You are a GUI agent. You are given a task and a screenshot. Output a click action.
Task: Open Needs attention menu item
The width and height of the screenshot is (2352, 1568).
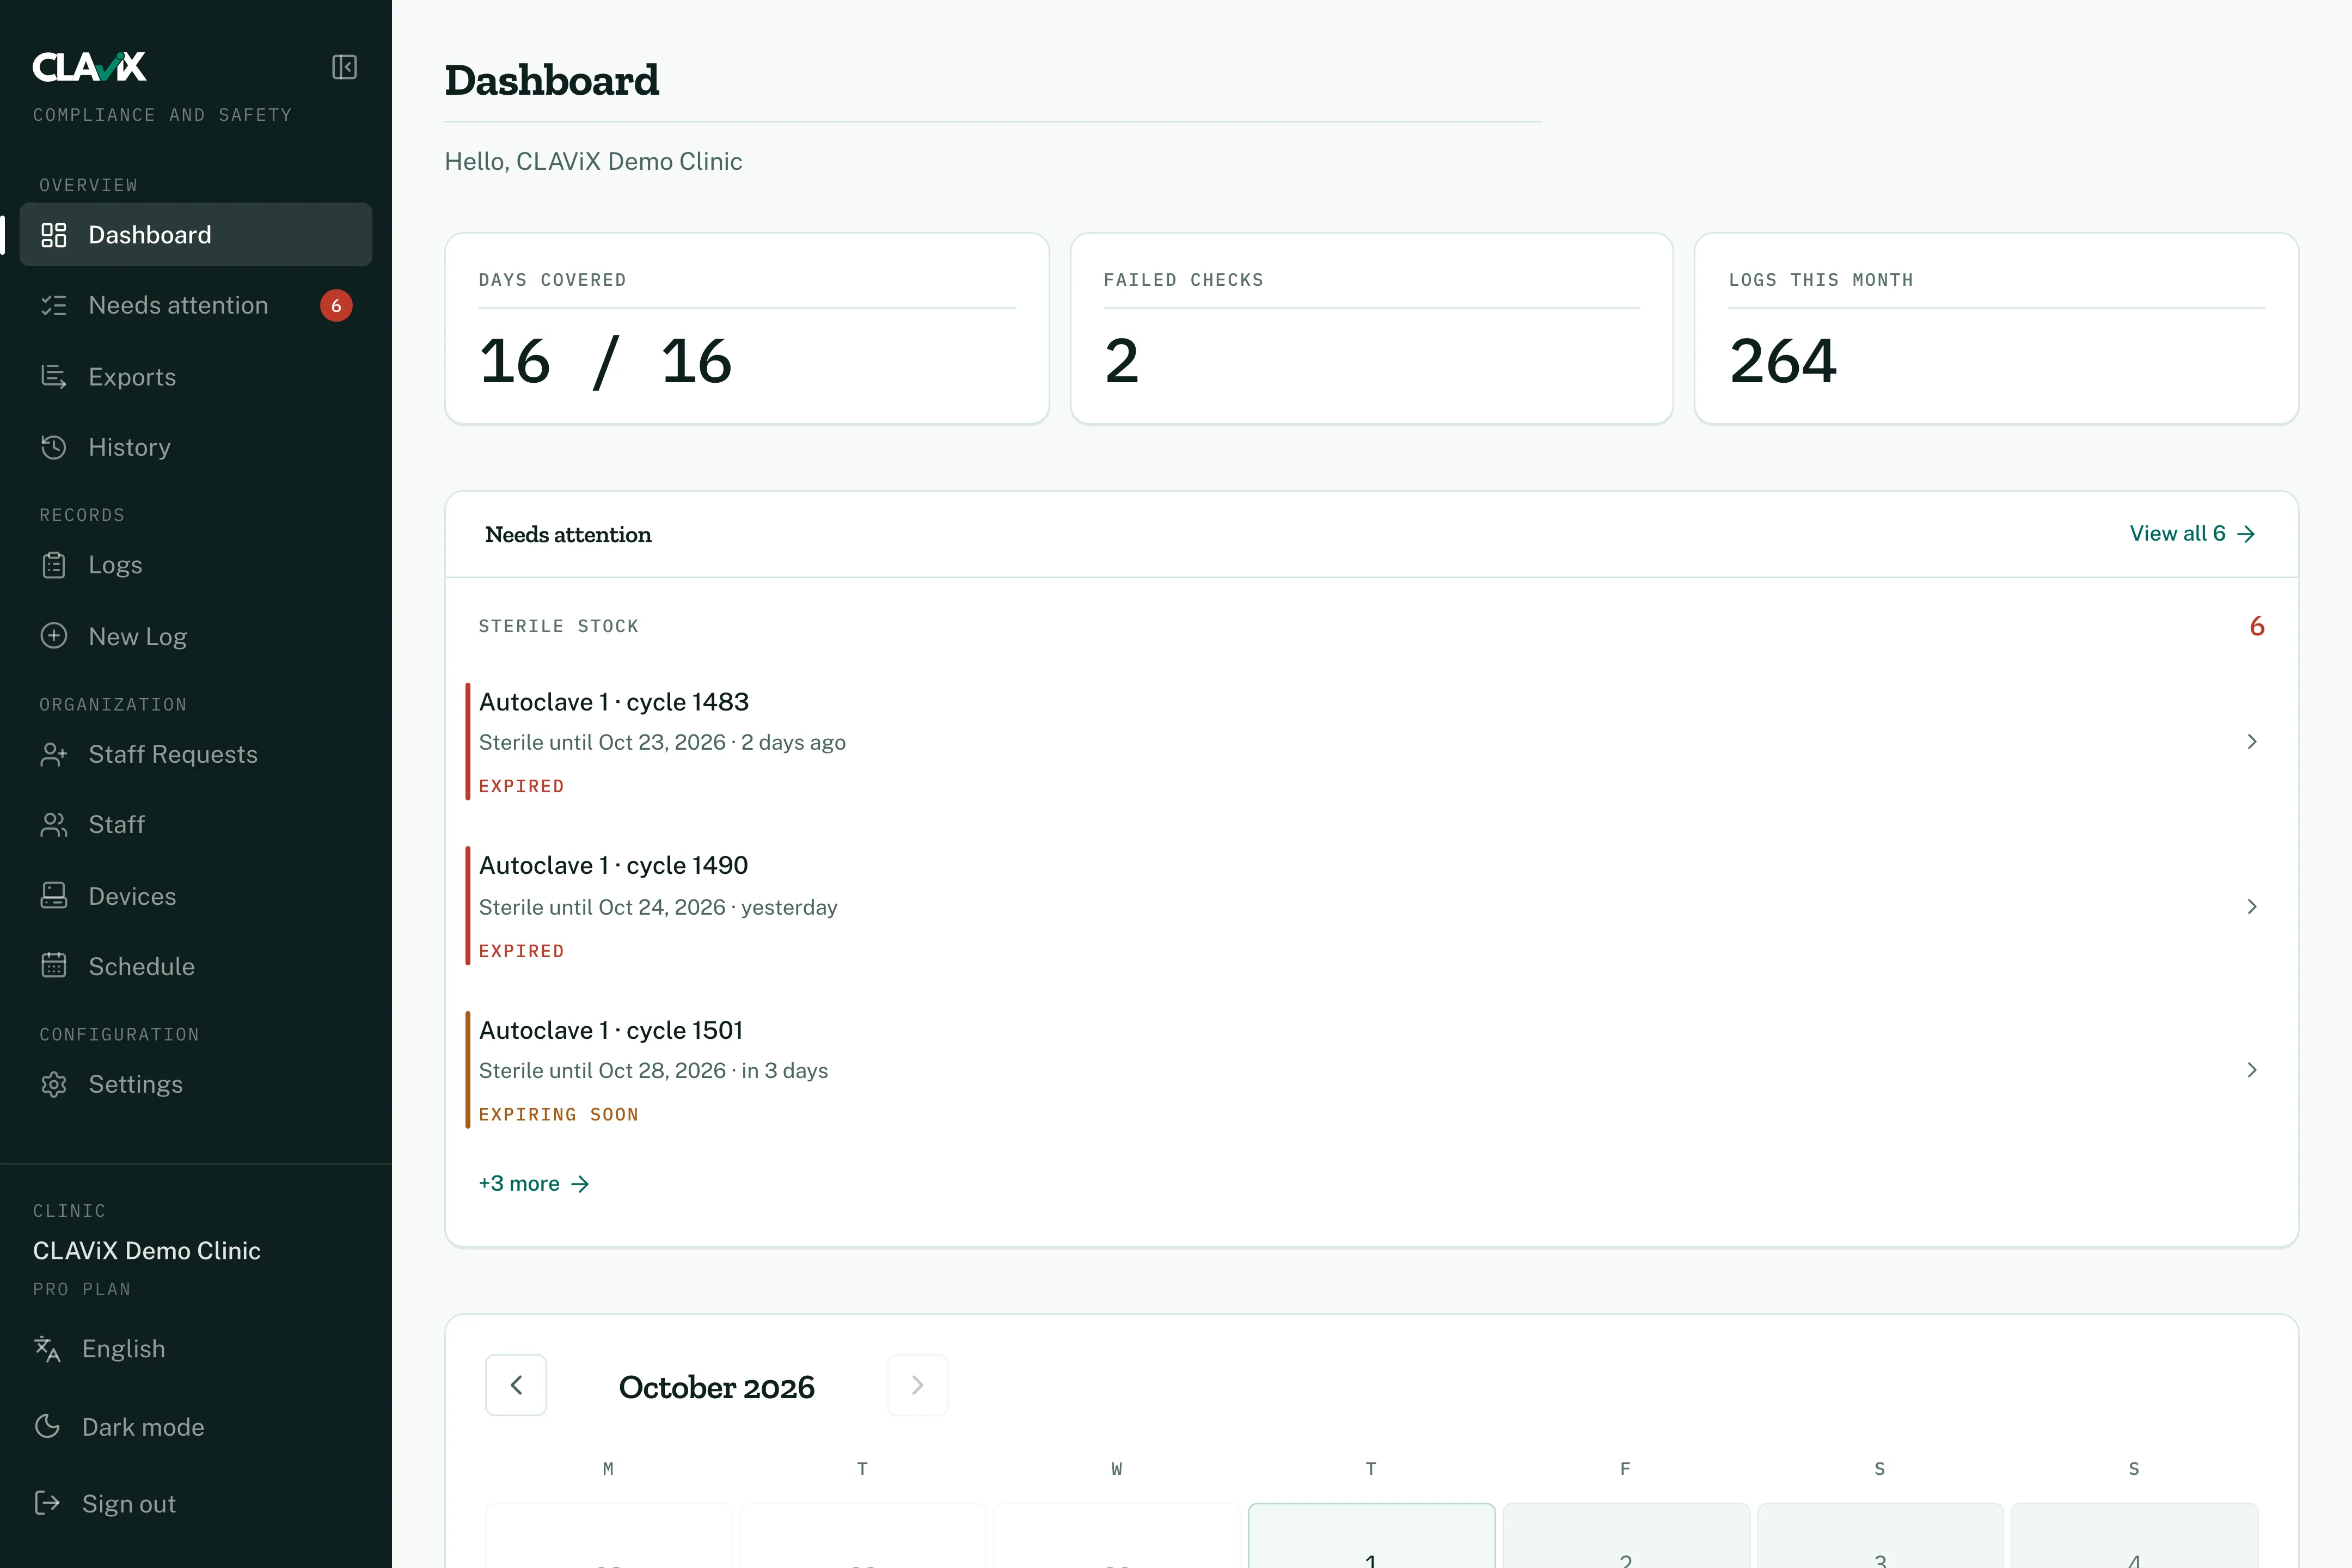point(196,306)
